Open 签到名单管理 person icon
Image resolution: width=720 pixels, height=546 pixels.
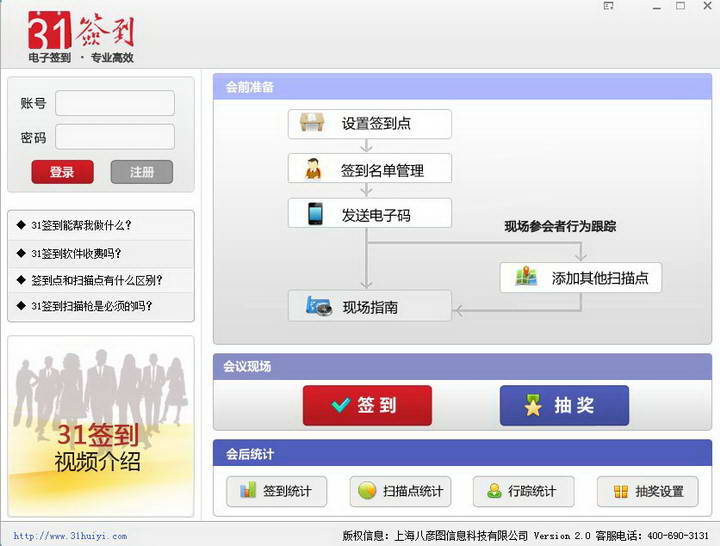point(313,169)
